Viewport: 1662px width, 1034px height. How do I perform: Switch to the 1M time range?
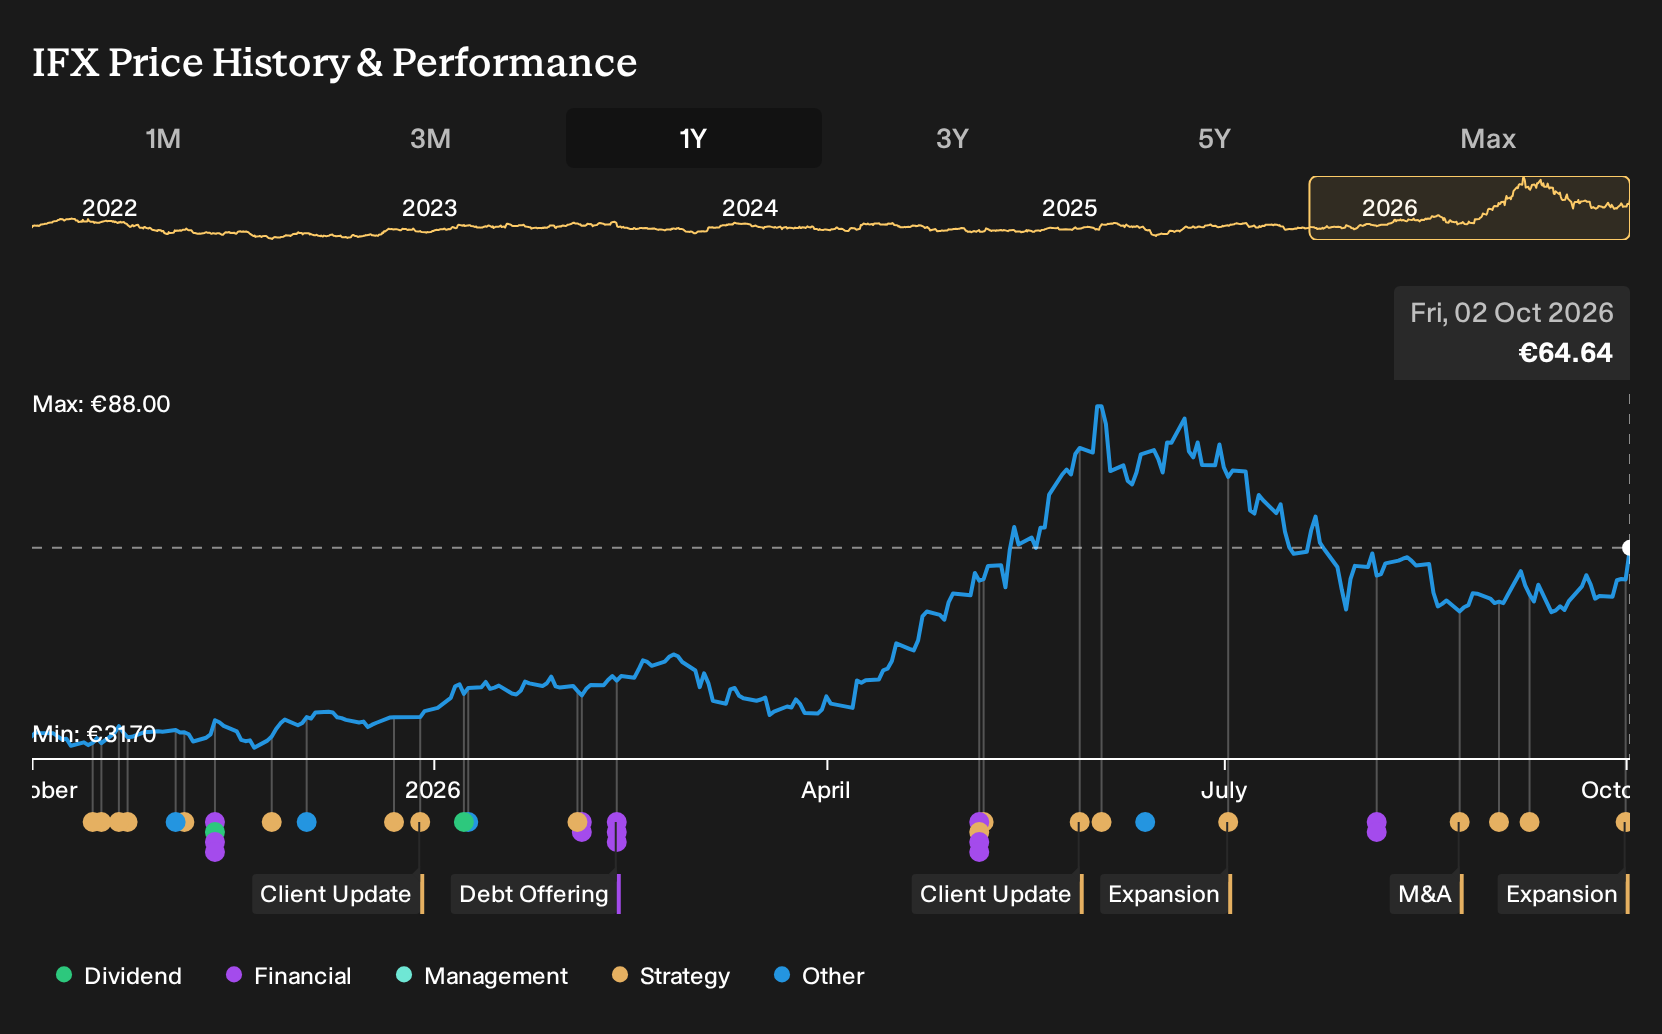click(163, 138)
